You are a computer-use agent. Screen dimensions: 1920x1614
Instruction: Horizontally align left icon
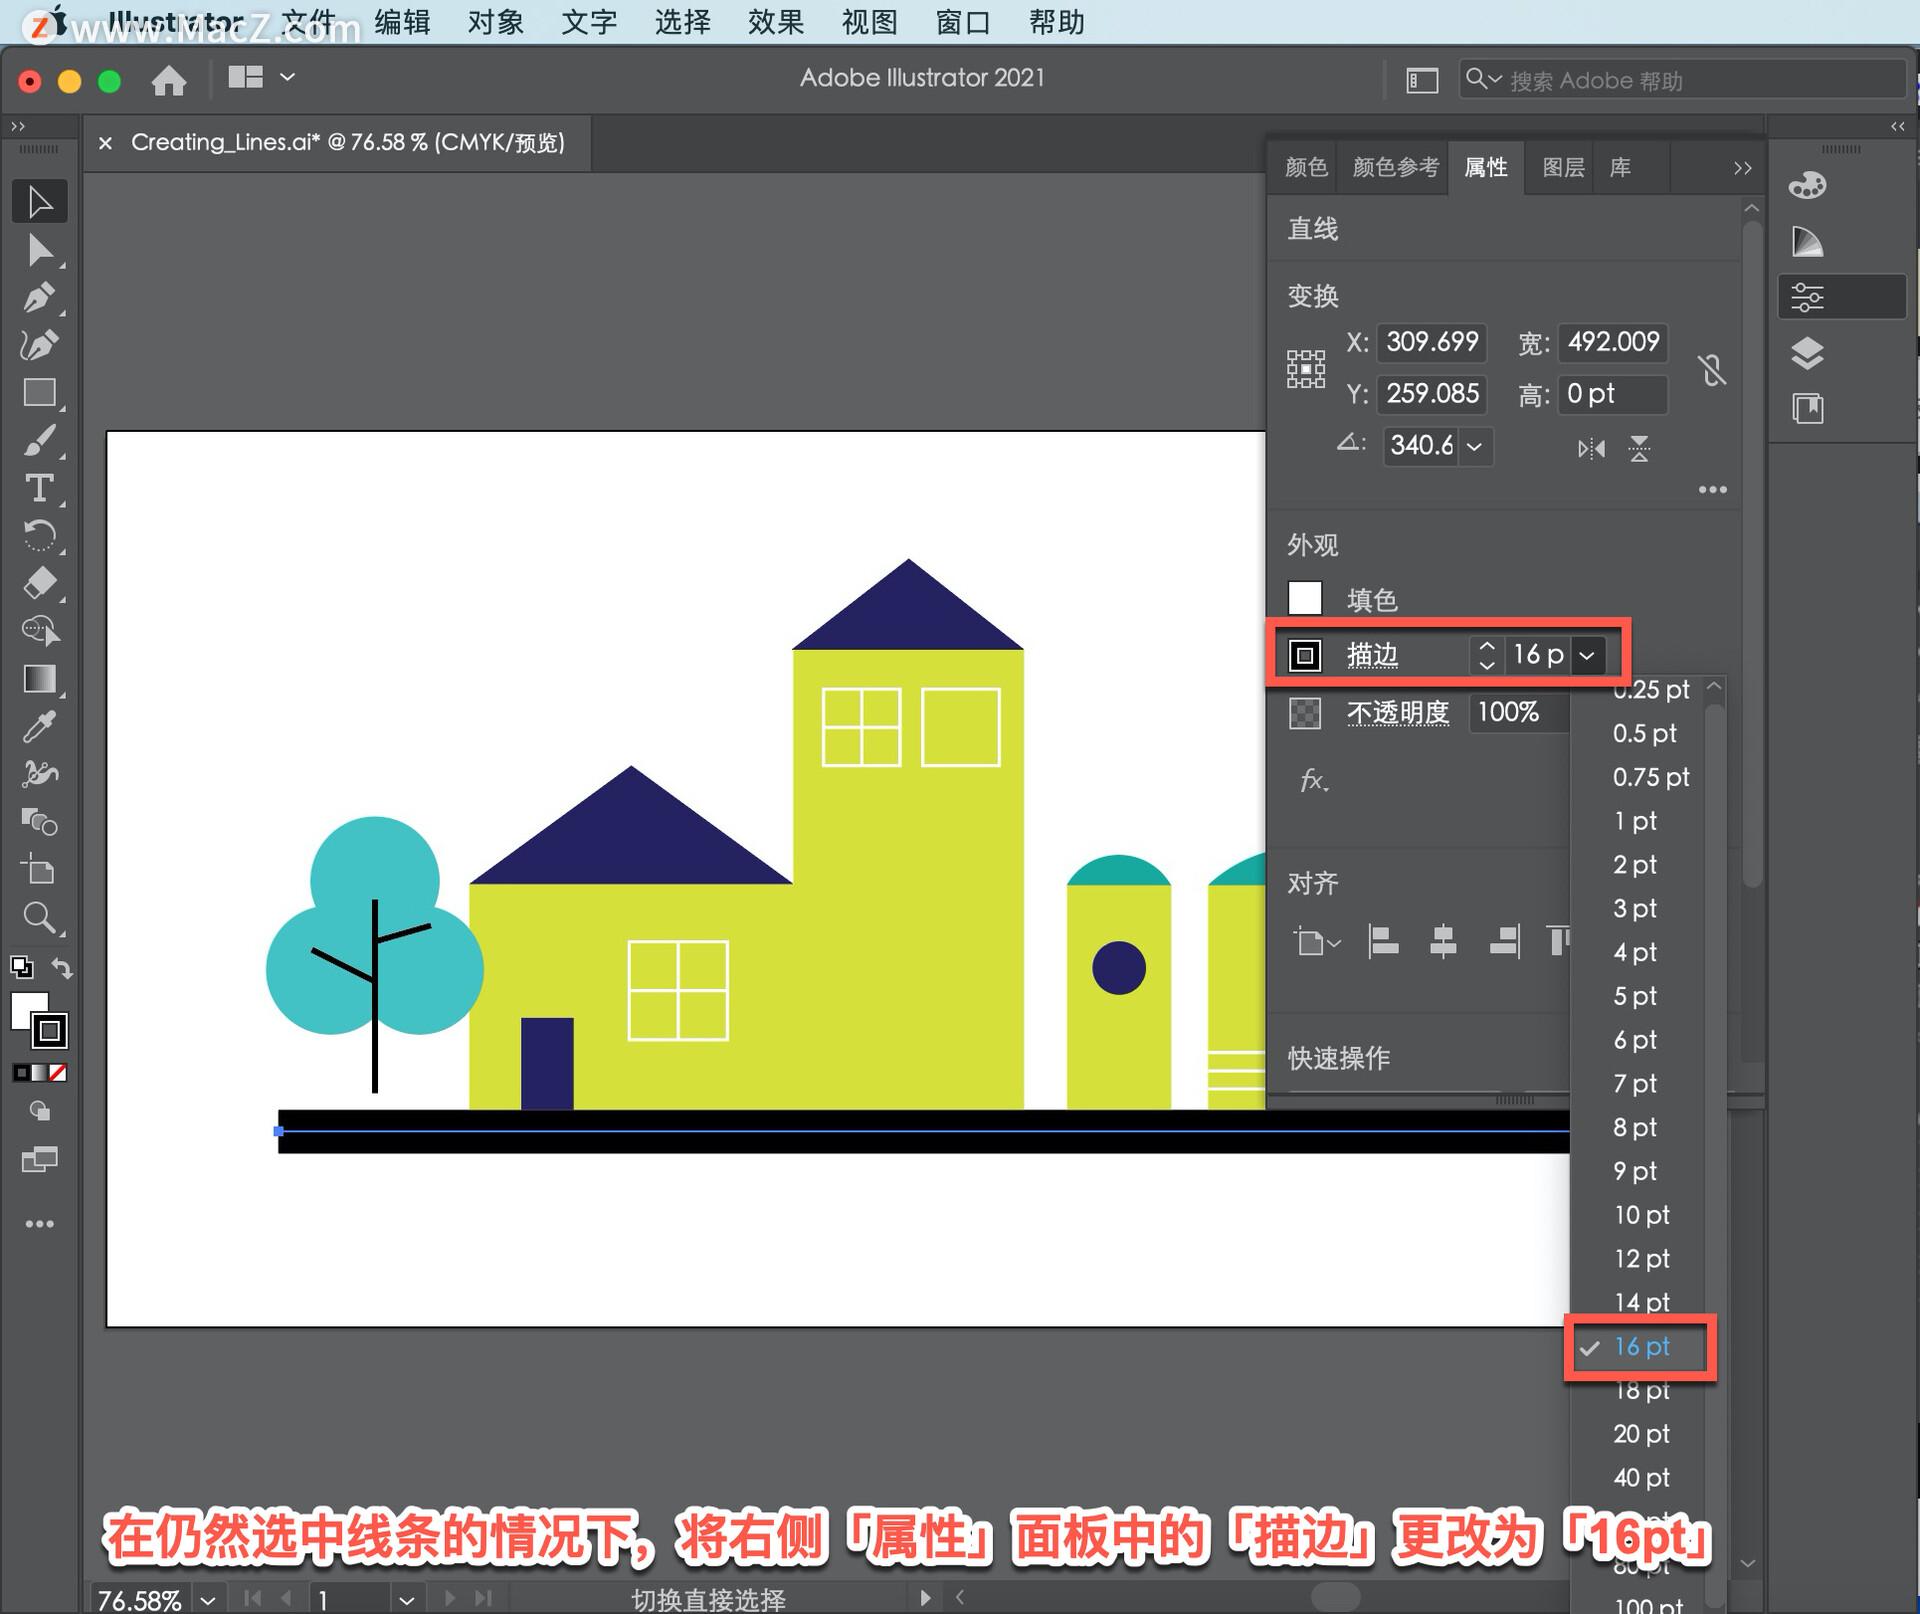[x=1383, y=941]
